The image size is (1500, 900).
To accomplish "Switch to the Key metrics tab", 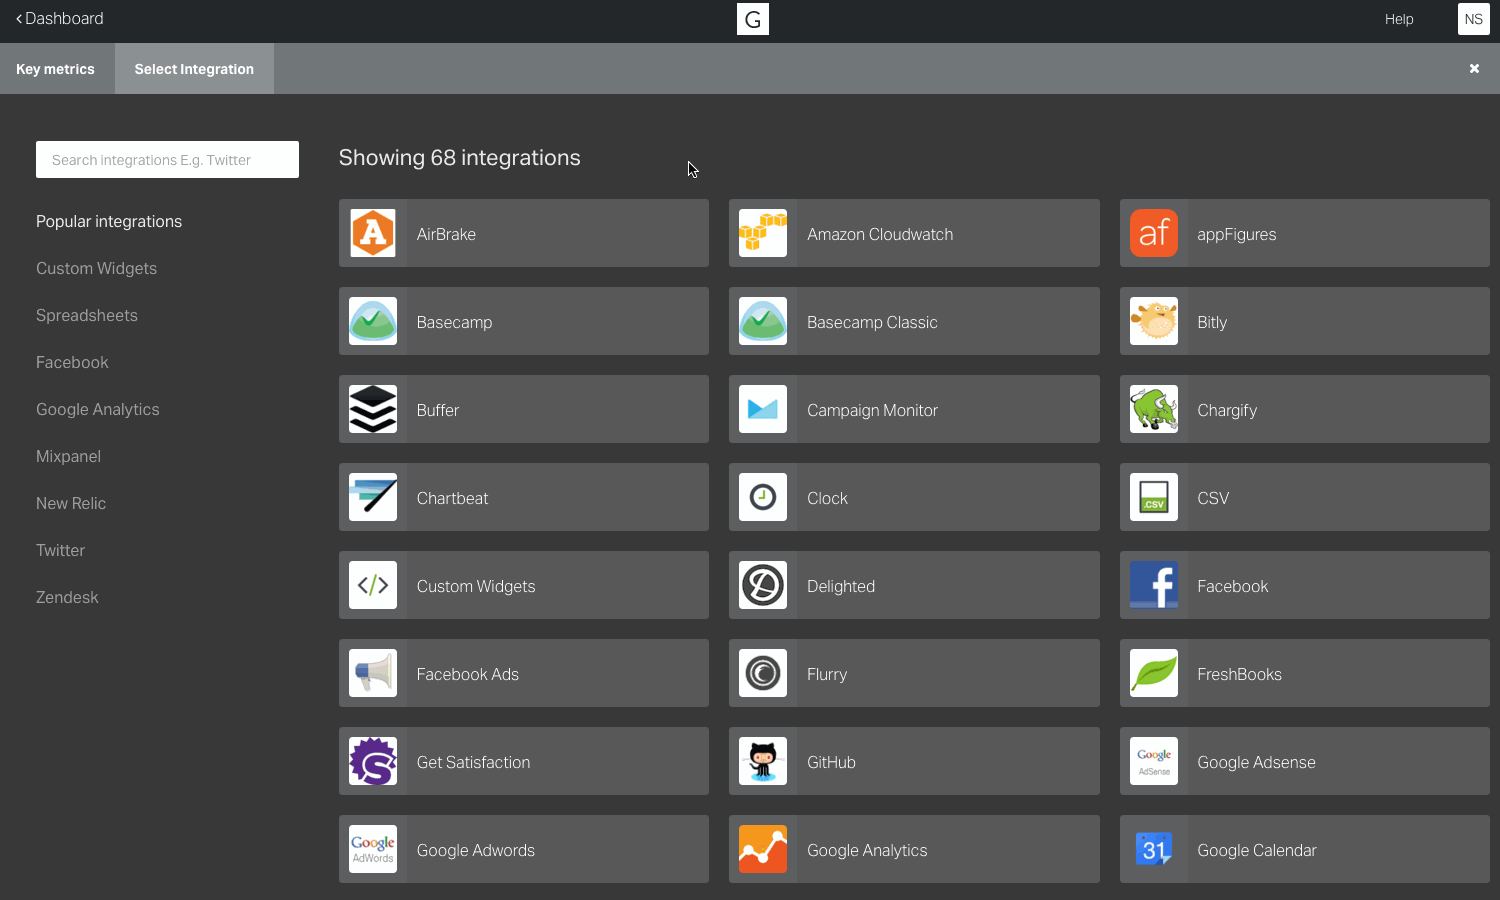I will pyautogui.click(x=55, y=68).
